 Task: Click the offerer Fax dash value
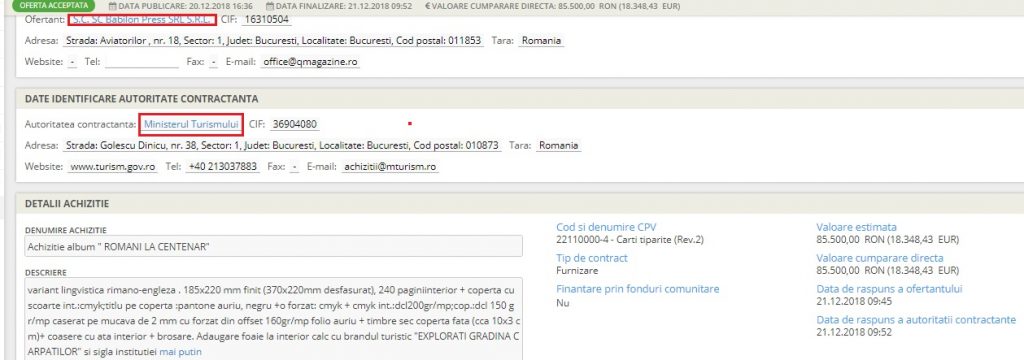click(214, 62)
